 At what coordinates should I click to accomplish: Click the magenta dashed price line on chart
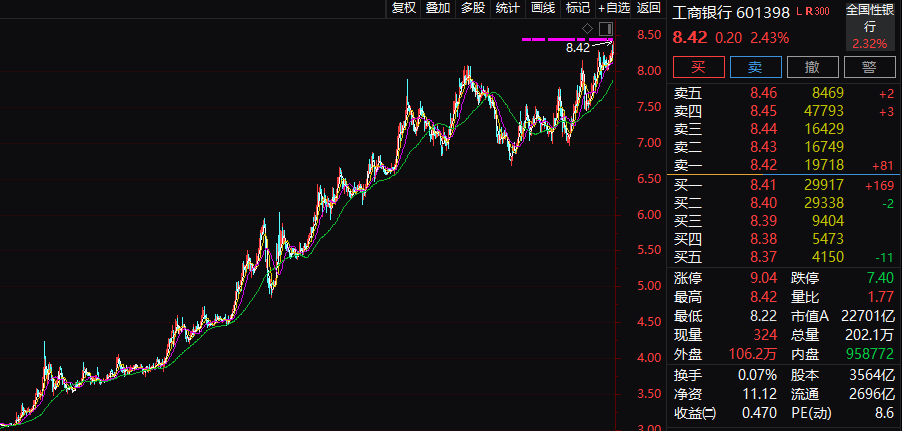(x=567, y=40)
